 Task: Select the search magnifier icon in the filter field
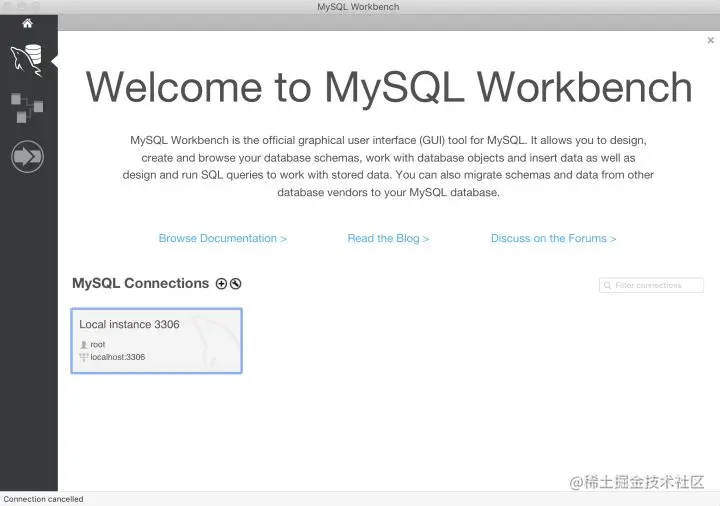pos(608,286)
